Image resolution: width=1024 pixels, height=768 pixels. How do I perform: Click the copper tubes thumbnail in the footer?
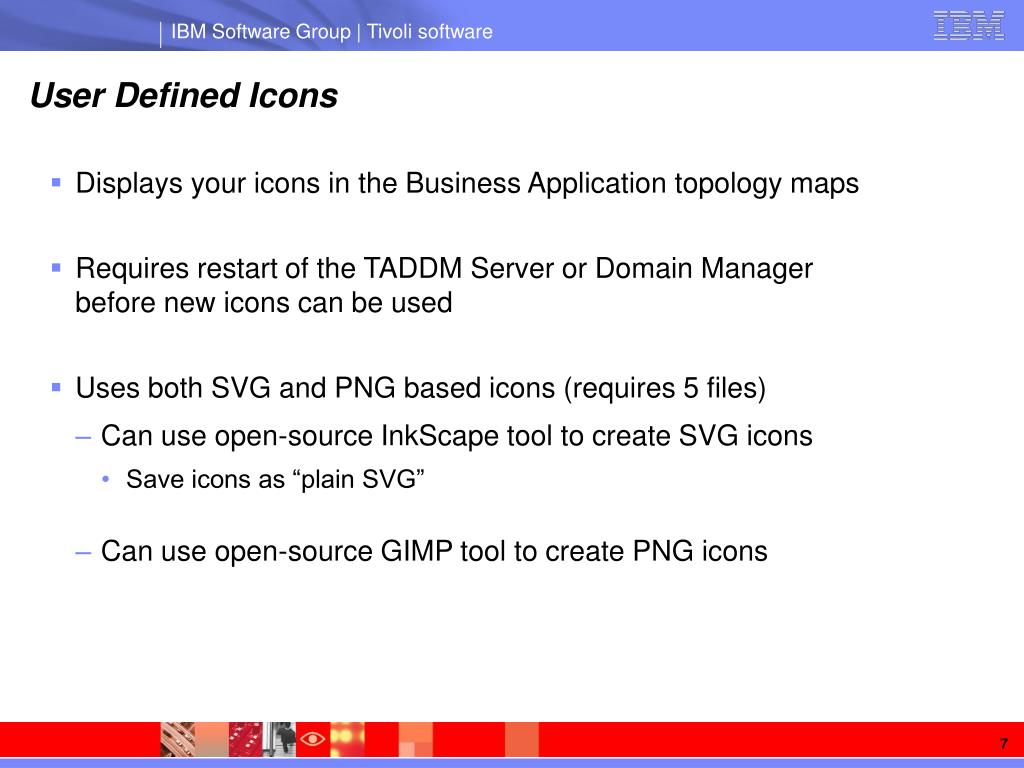click(x=178, y=739)
